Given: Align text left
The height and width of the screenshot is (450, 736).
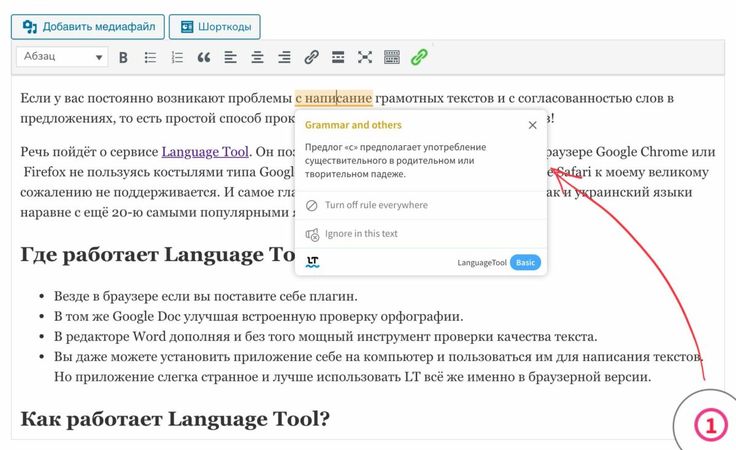Looking at the screenshot, I should click(230, 57).
